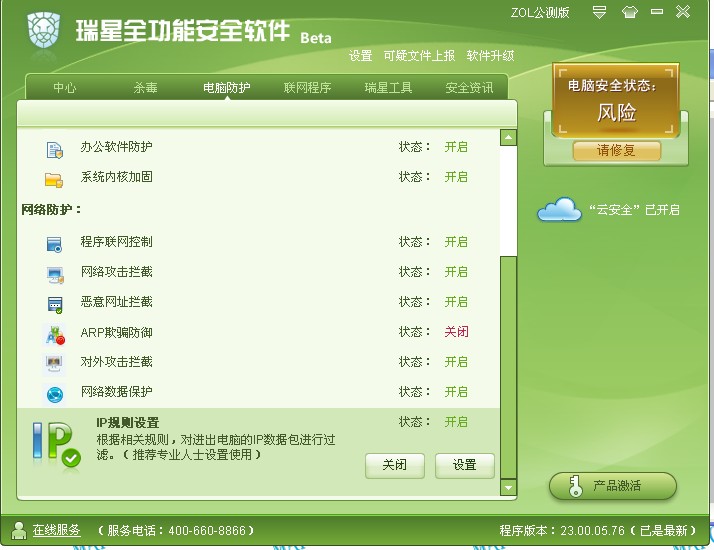Select the 恶意网址拦截 row label
Screen dimensions: 714x550
117,301
